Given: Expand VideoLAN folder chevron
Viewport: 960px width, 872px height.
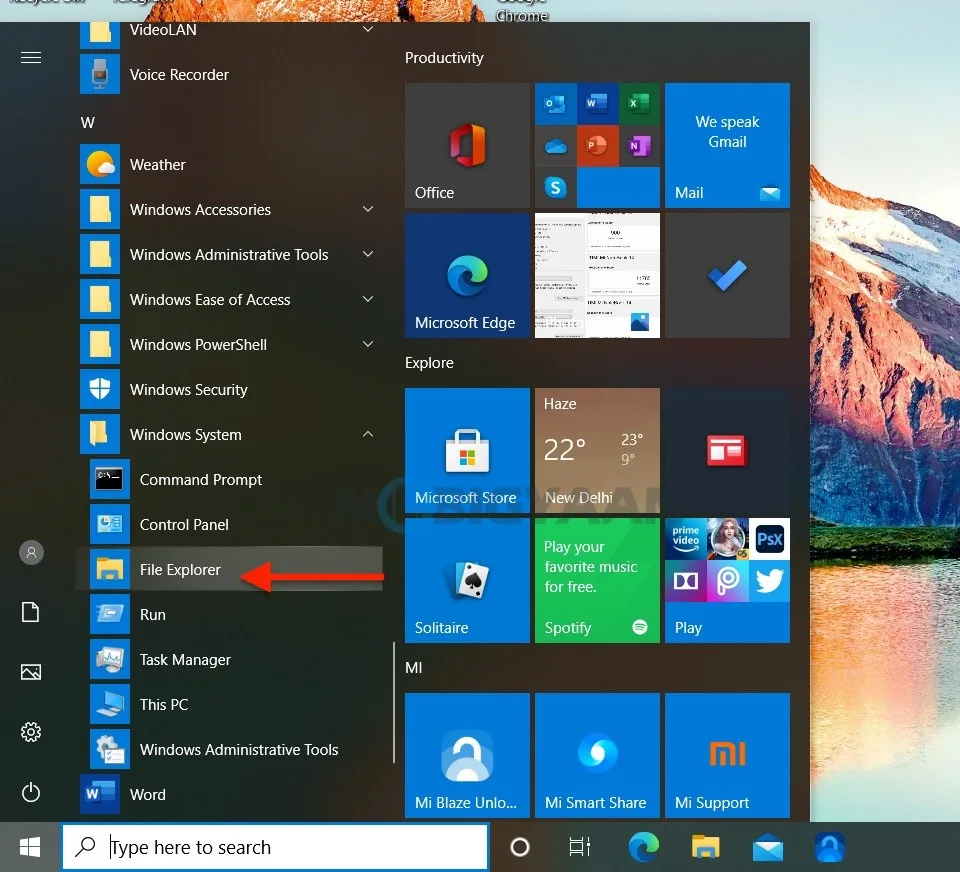Looking at the screenshot, I should pyautogui.click(x=368, y=29).
